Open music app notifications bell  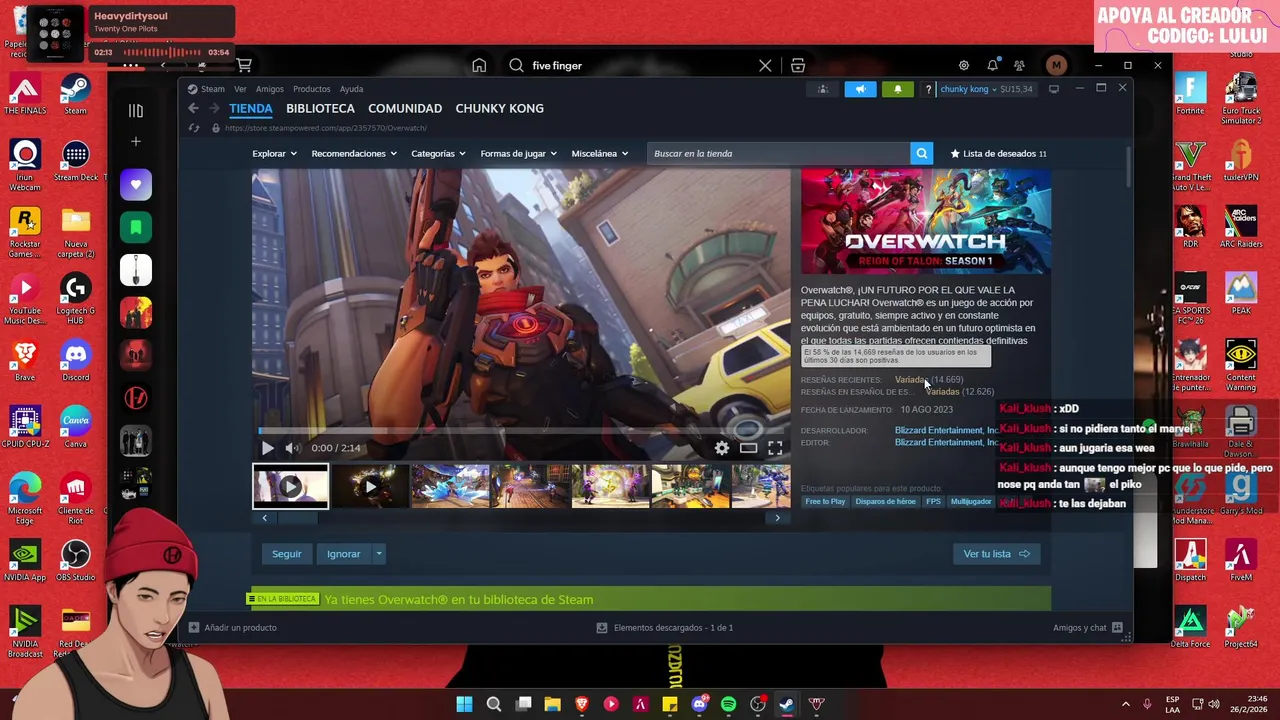click(992, 65)
